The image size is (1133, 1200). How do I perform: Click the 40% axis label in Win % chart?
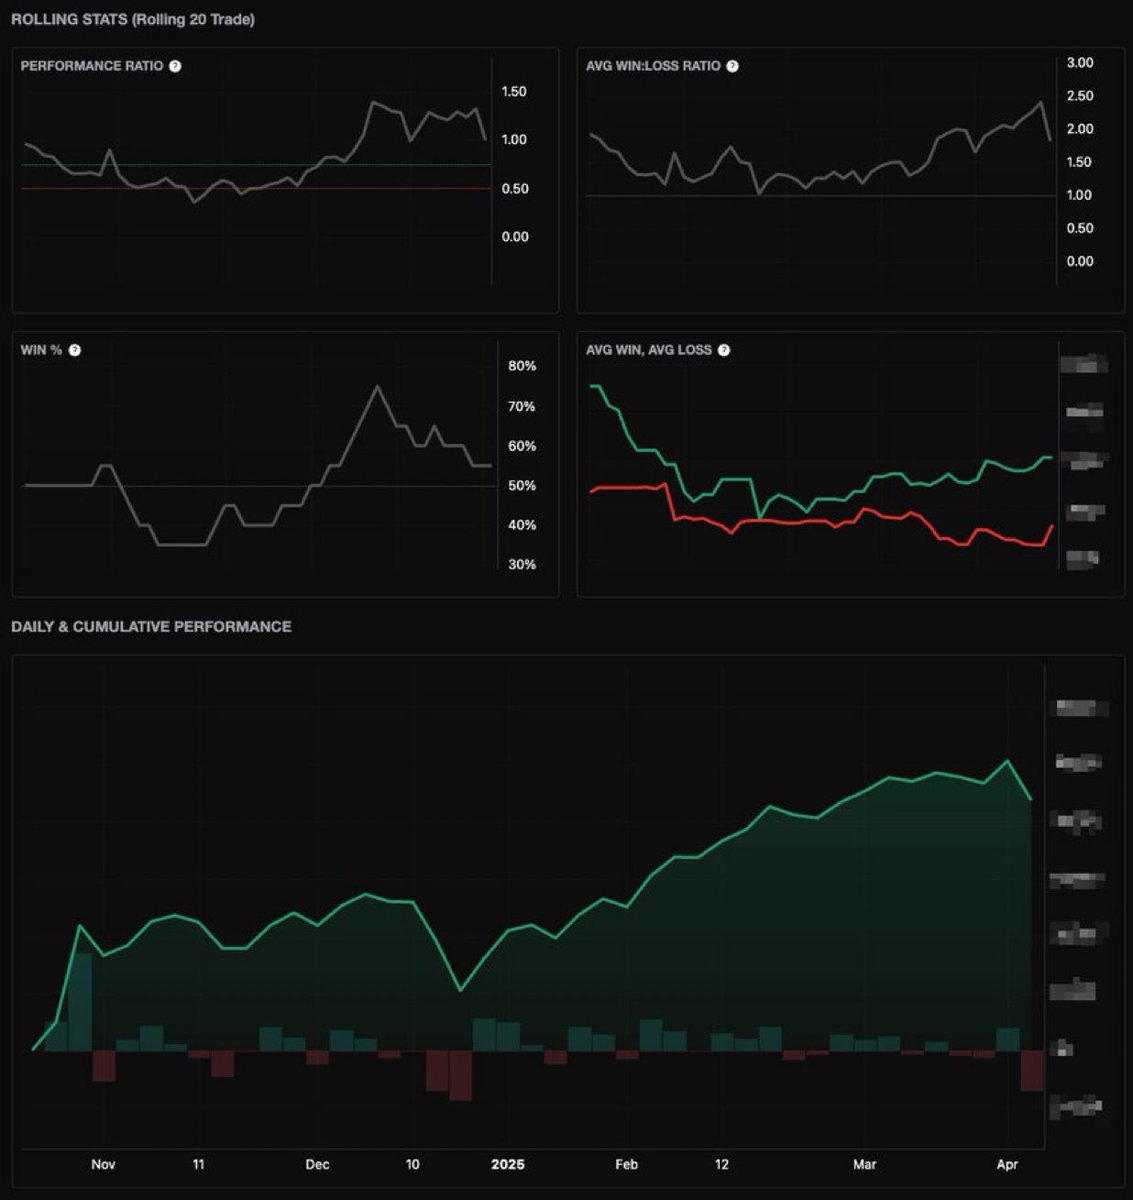pos(522,525)
